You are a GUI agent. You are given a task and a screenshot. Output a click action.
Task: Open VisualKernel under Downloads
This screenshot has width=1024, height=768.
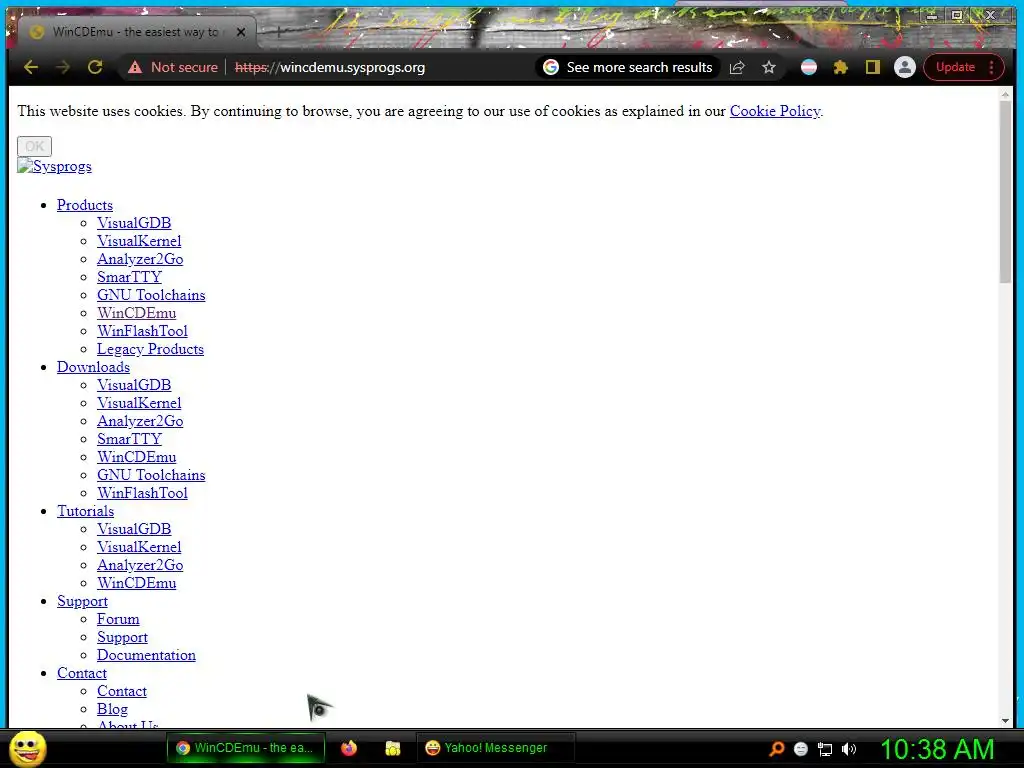(x=139, y=403)
